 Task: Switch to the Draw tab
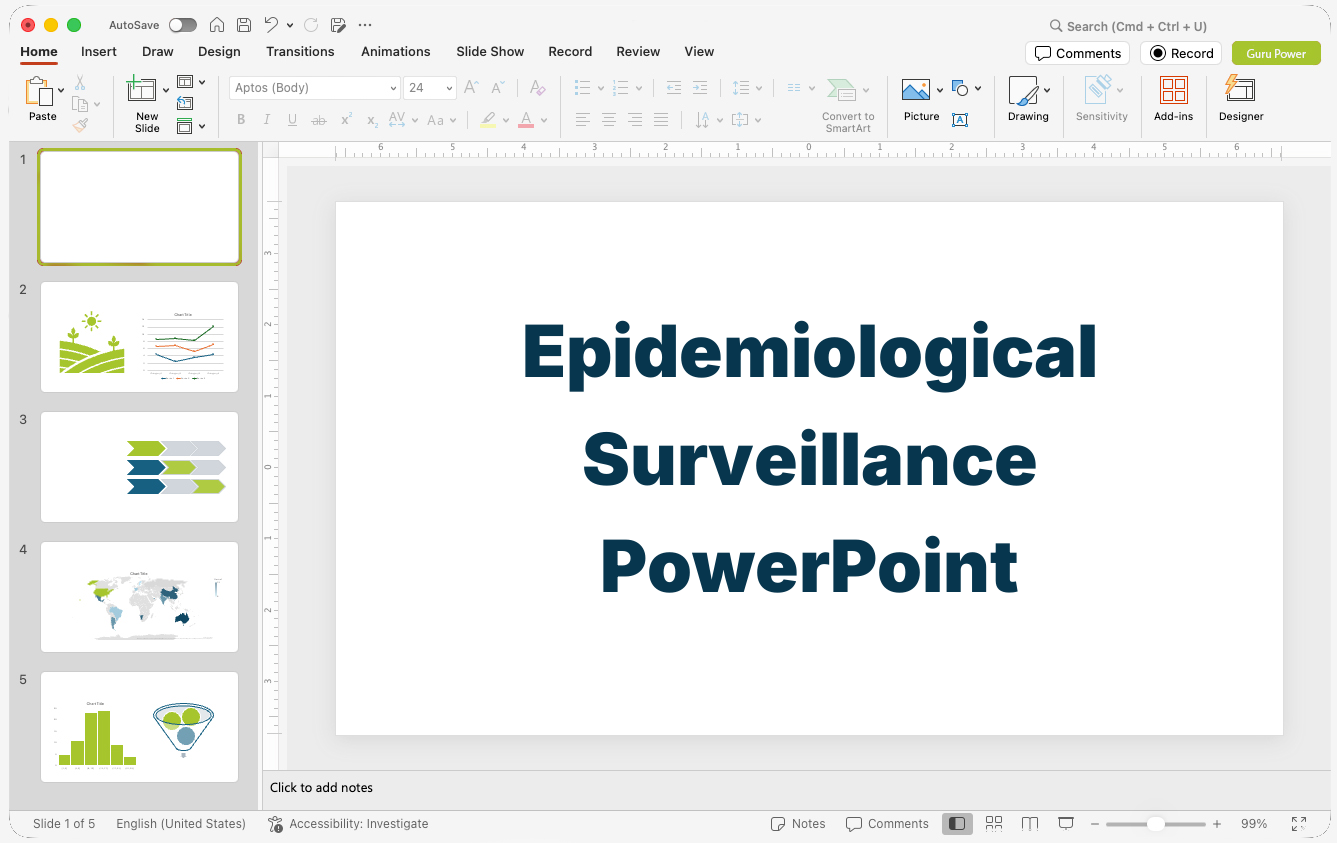tap(158, 51)
